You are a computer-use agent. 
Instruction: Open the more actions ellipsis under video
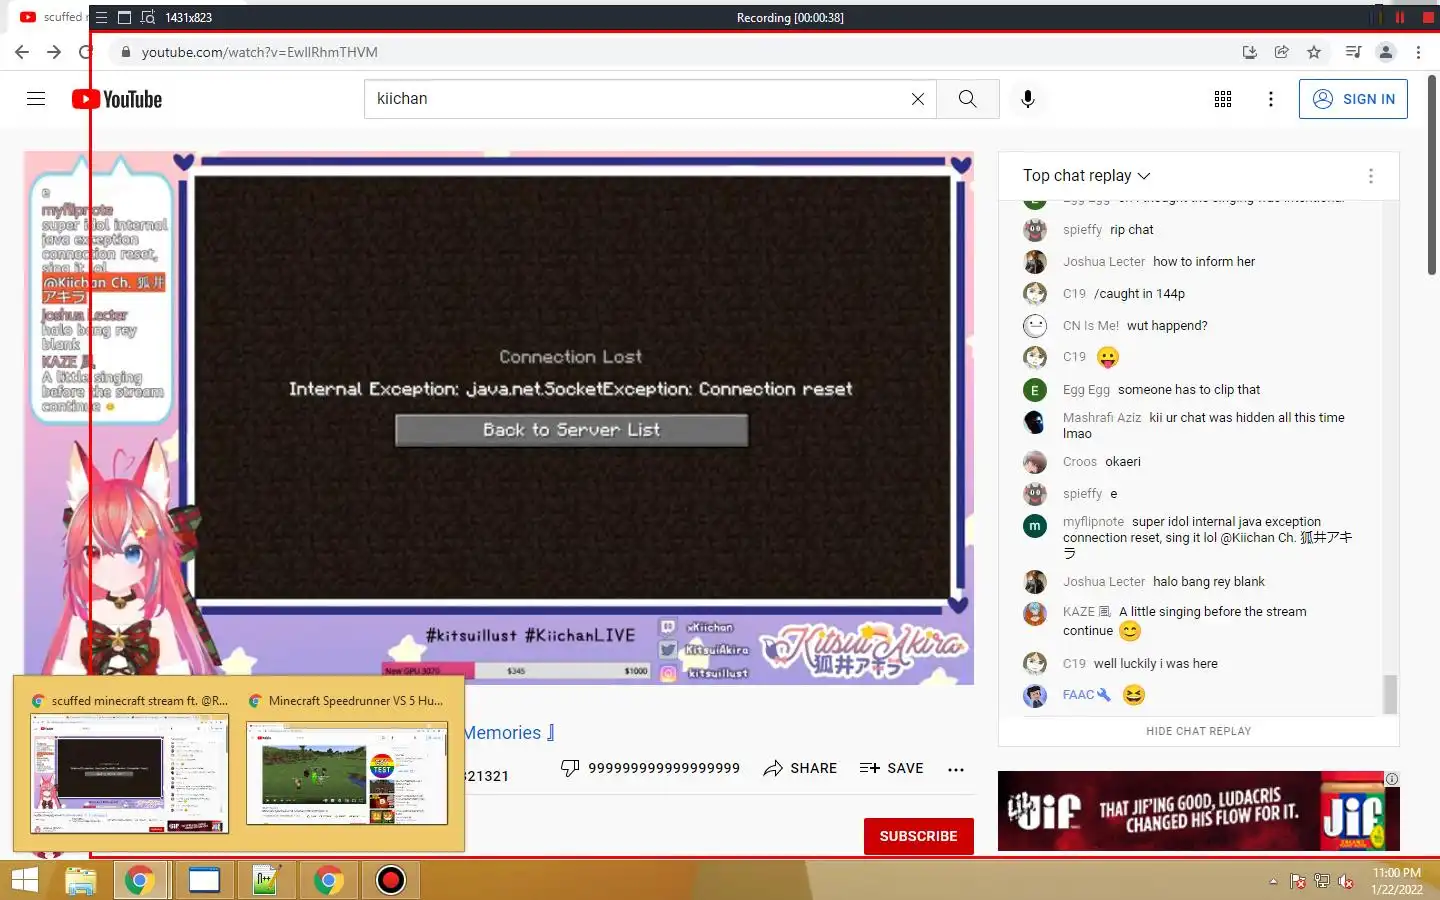pyautogui.click(x=956, y=769)
